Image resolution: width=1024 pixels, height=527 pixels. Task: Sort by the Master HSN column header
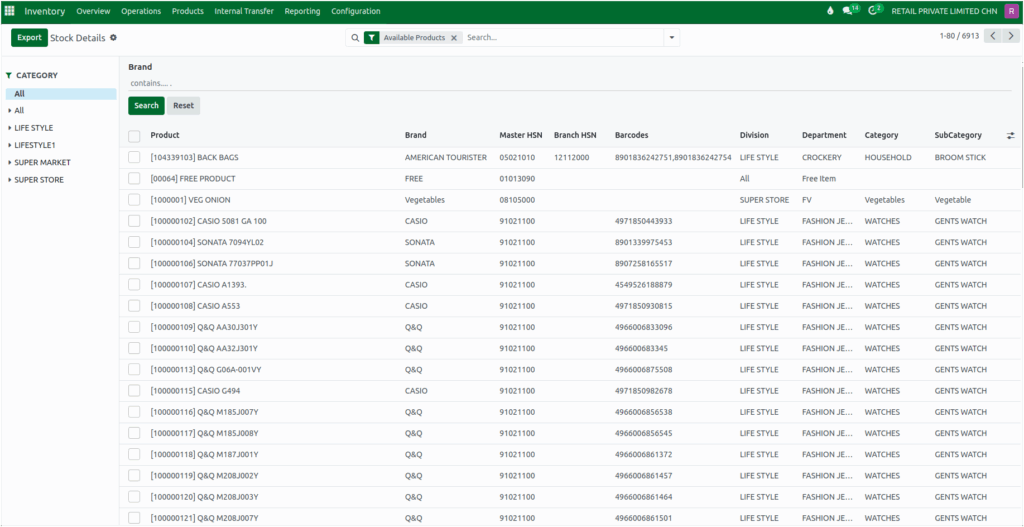click(520, 135)
